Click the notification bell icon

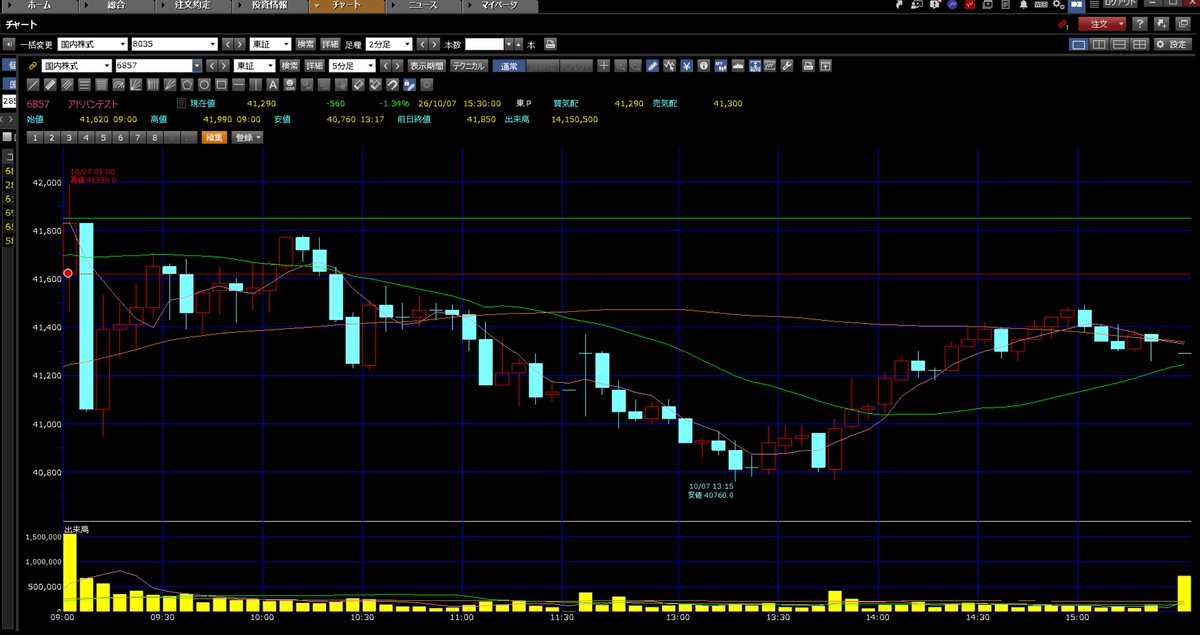pos(1023,6)
